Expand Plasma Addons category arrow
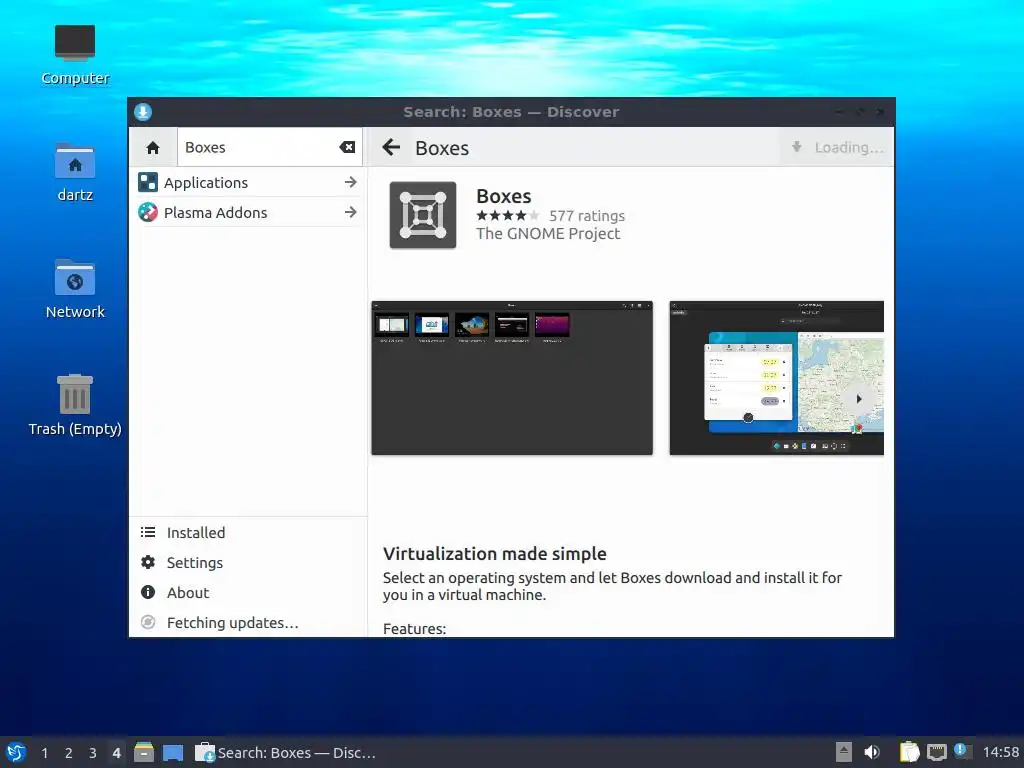Viewport: 1024px width, 768px height. point(351,212)
